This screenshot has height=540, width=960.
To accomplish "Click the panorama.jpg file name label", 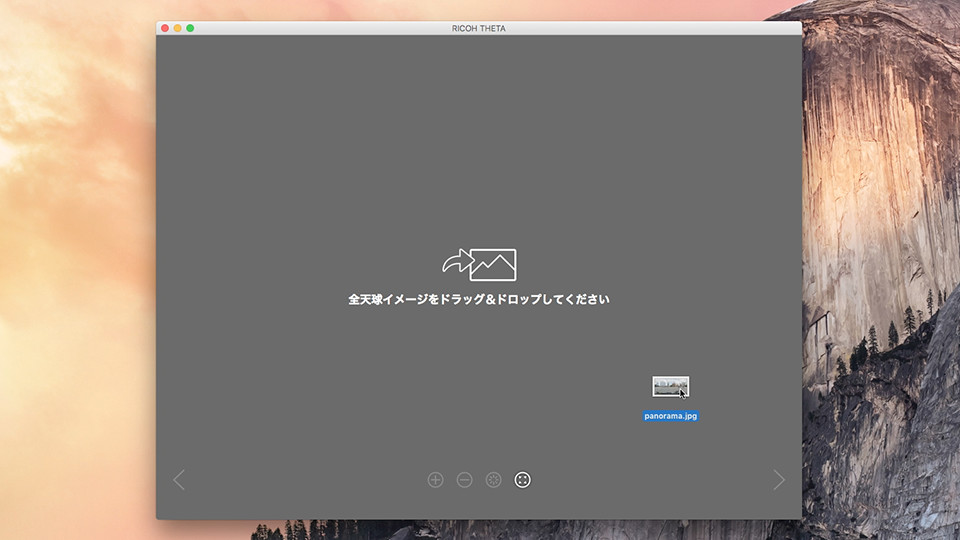I will click(x=670, y=416).
